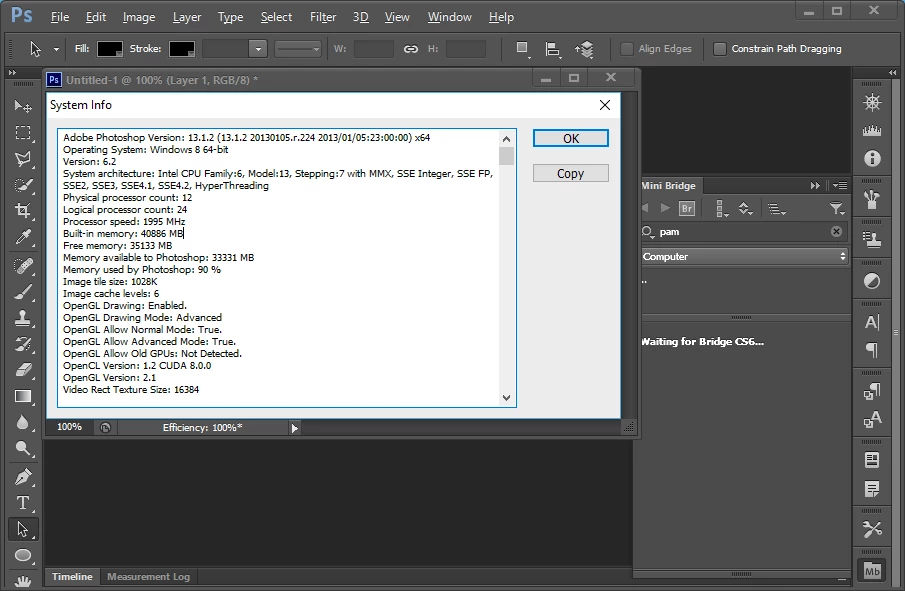Open the Layer menu
This screenshot has height=591, width=905.
[x=187, y=17]
